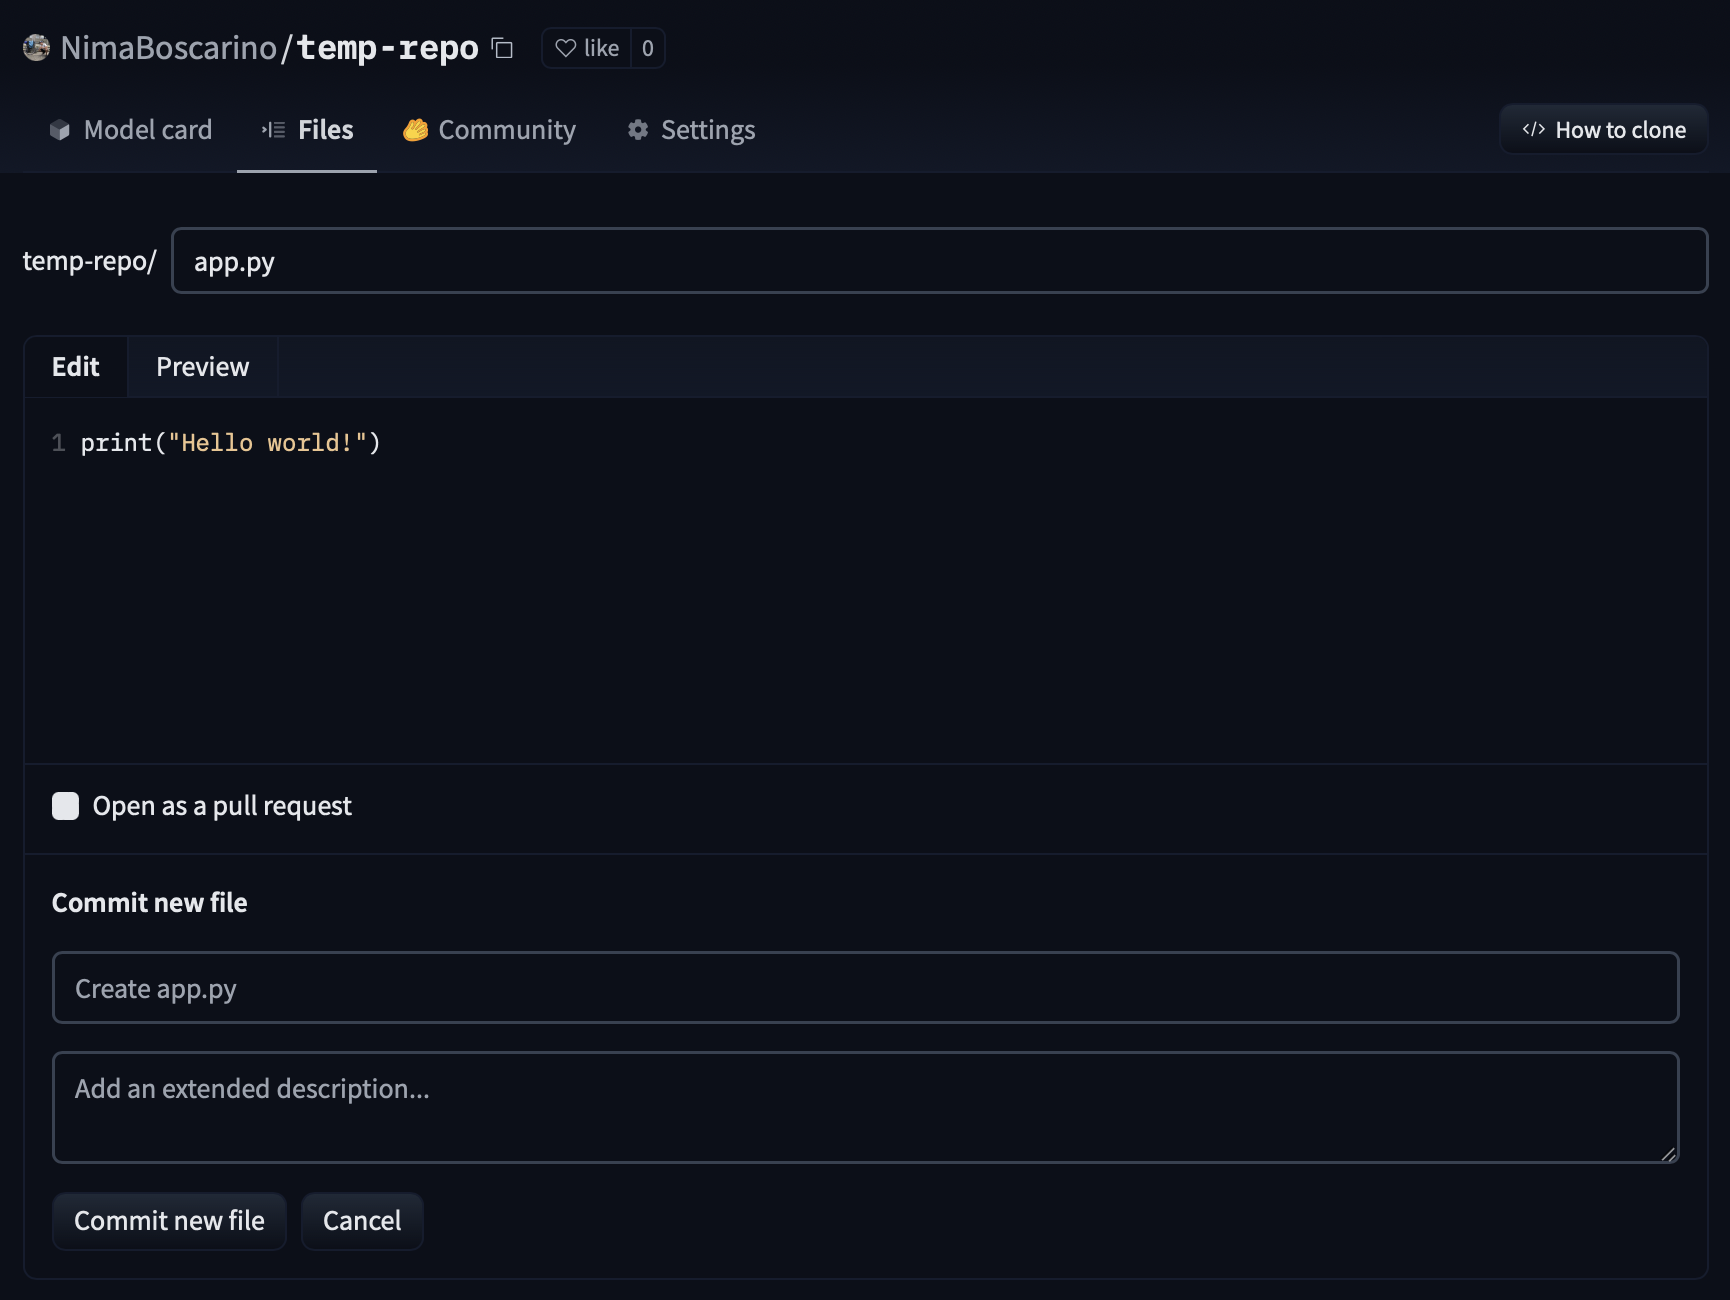Viewport: 1730px width, 1300px height.
Task: Focus the commit message Create app.py field
Action: [865, 988]
